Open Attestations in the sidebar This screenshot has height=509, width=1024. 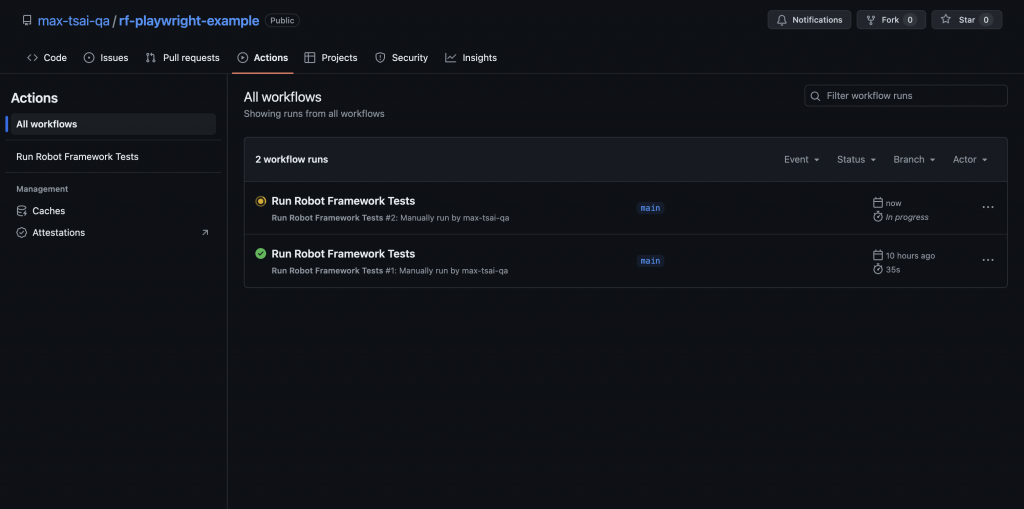pos(58,233)
